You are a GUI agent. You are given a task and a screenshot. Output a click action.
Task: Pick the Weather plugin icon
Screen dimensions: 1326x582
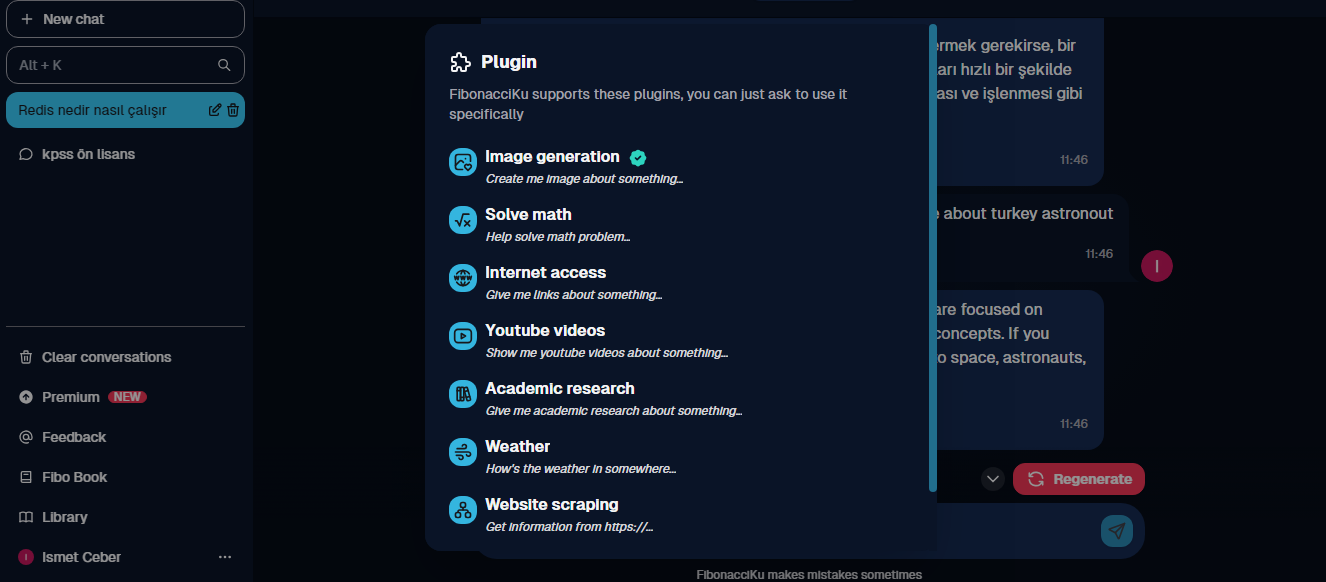463,452
